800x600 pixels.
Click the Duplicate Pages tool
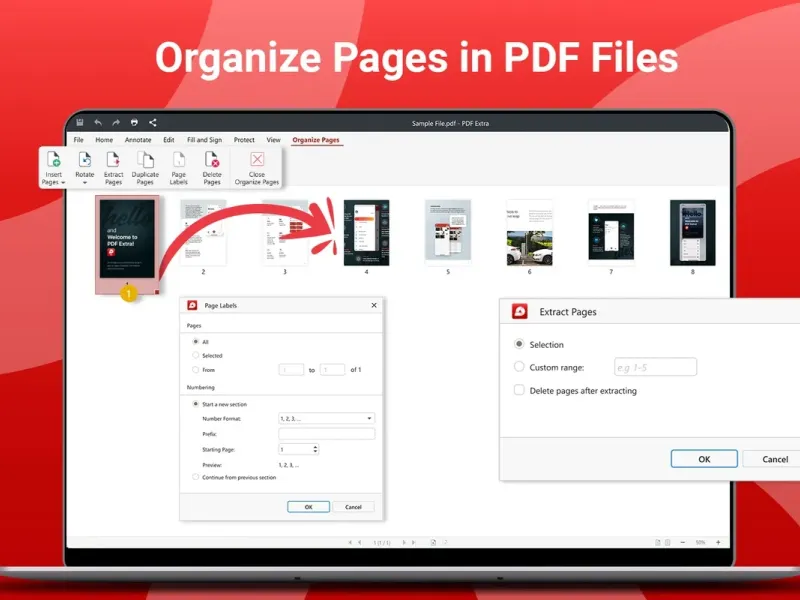coord(145,168)
